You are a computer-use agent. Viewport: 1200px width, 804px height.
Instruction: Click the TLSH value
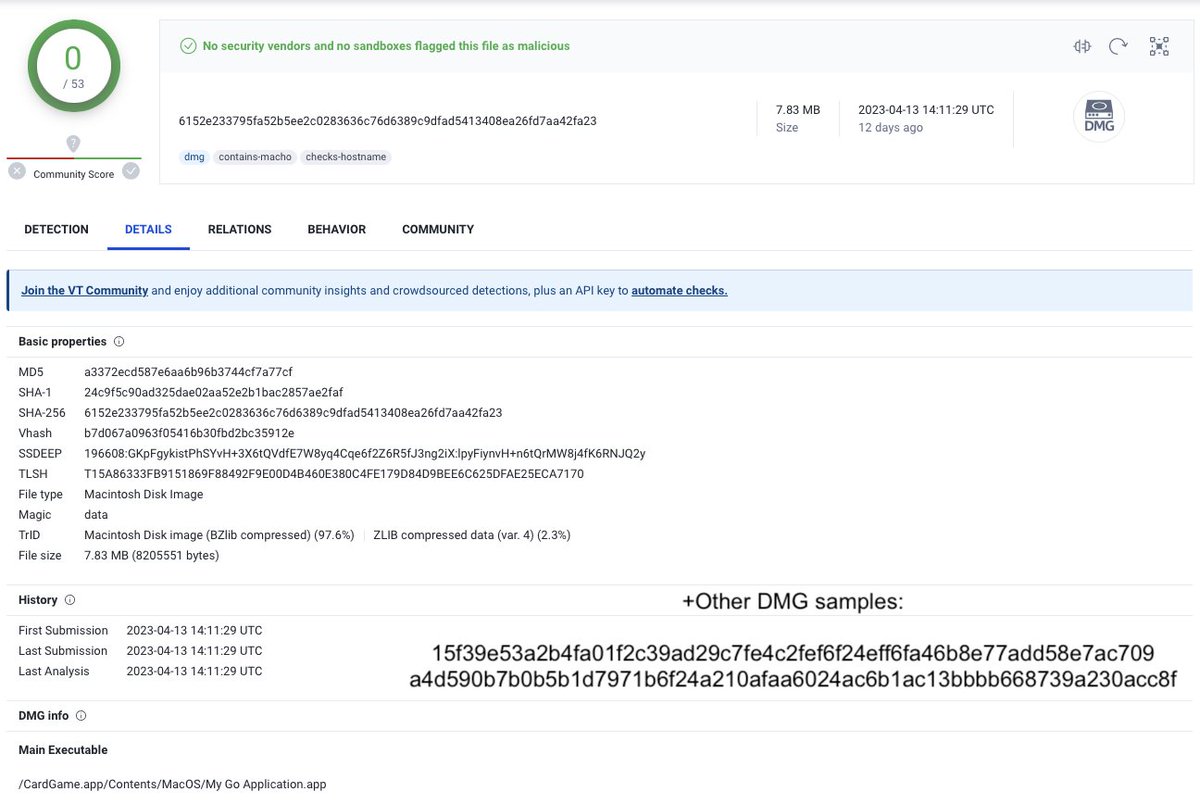[x=334, y=474]
